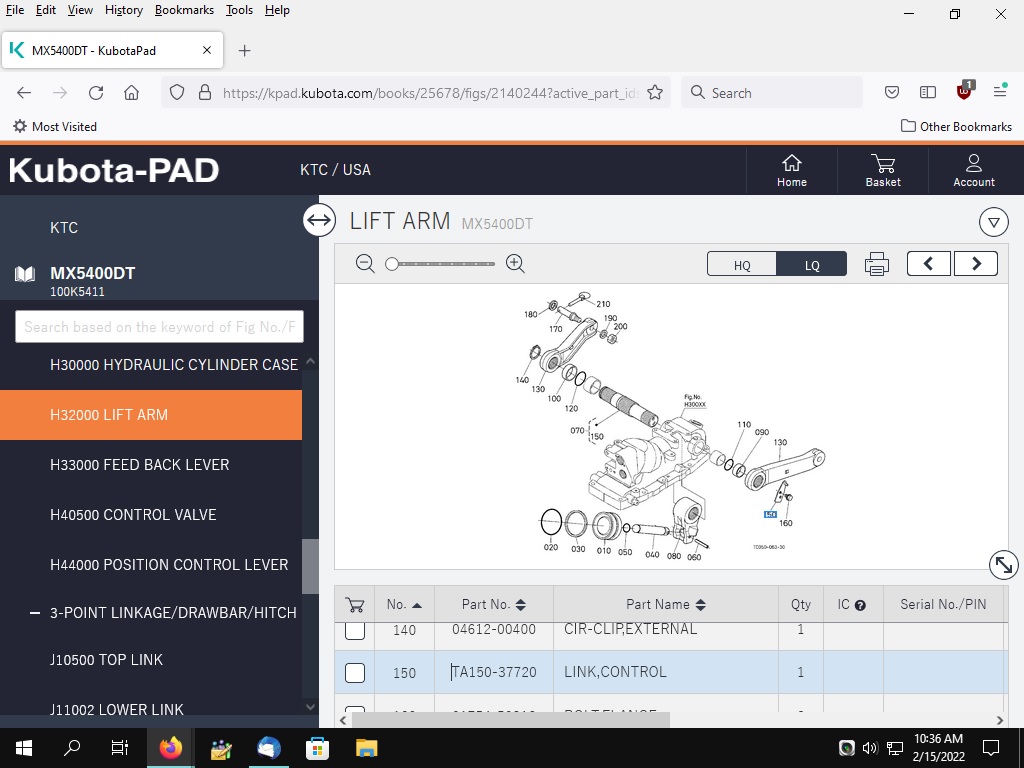Open the Other Bookmarks folder
Viewport: 1024px width, 768px height.
pos(956,127)
